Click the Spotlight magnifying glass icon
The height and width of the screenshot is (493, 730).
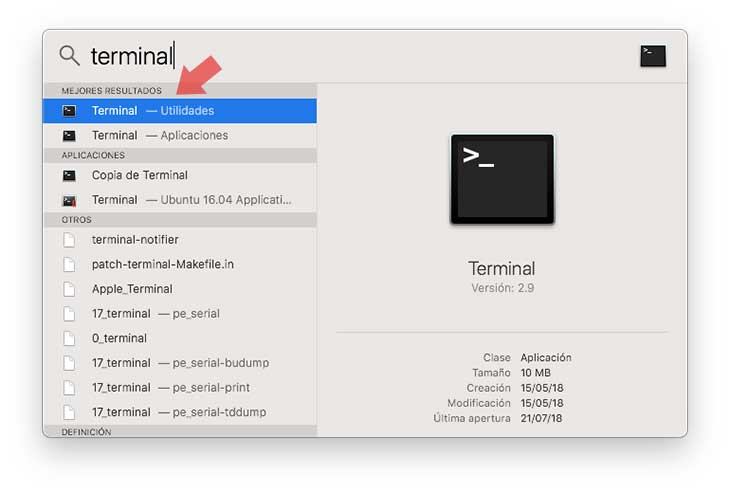point(69,55)
